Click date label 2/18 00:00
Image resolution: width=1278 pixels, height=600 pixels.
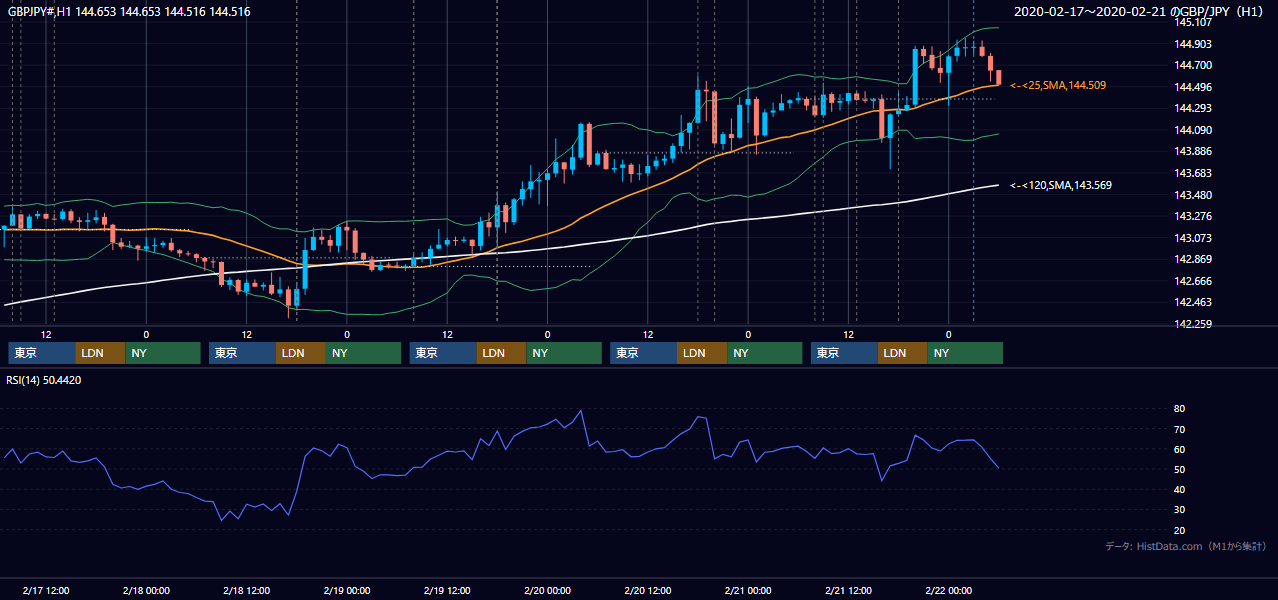(x=146, y=591)
